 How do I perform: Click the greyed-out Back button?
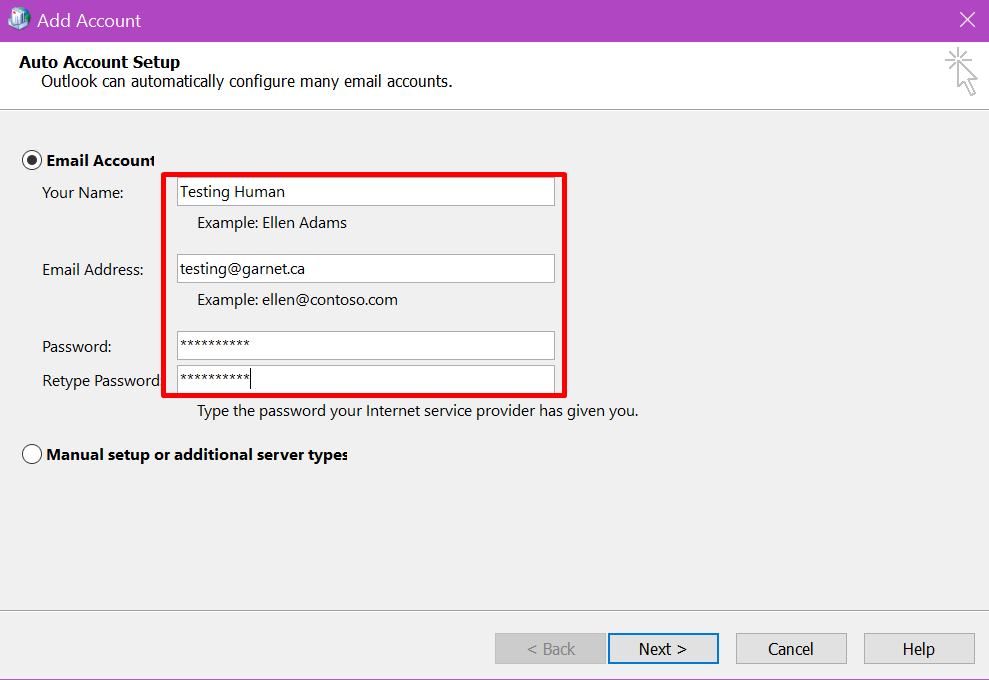[x=550, y=649]
